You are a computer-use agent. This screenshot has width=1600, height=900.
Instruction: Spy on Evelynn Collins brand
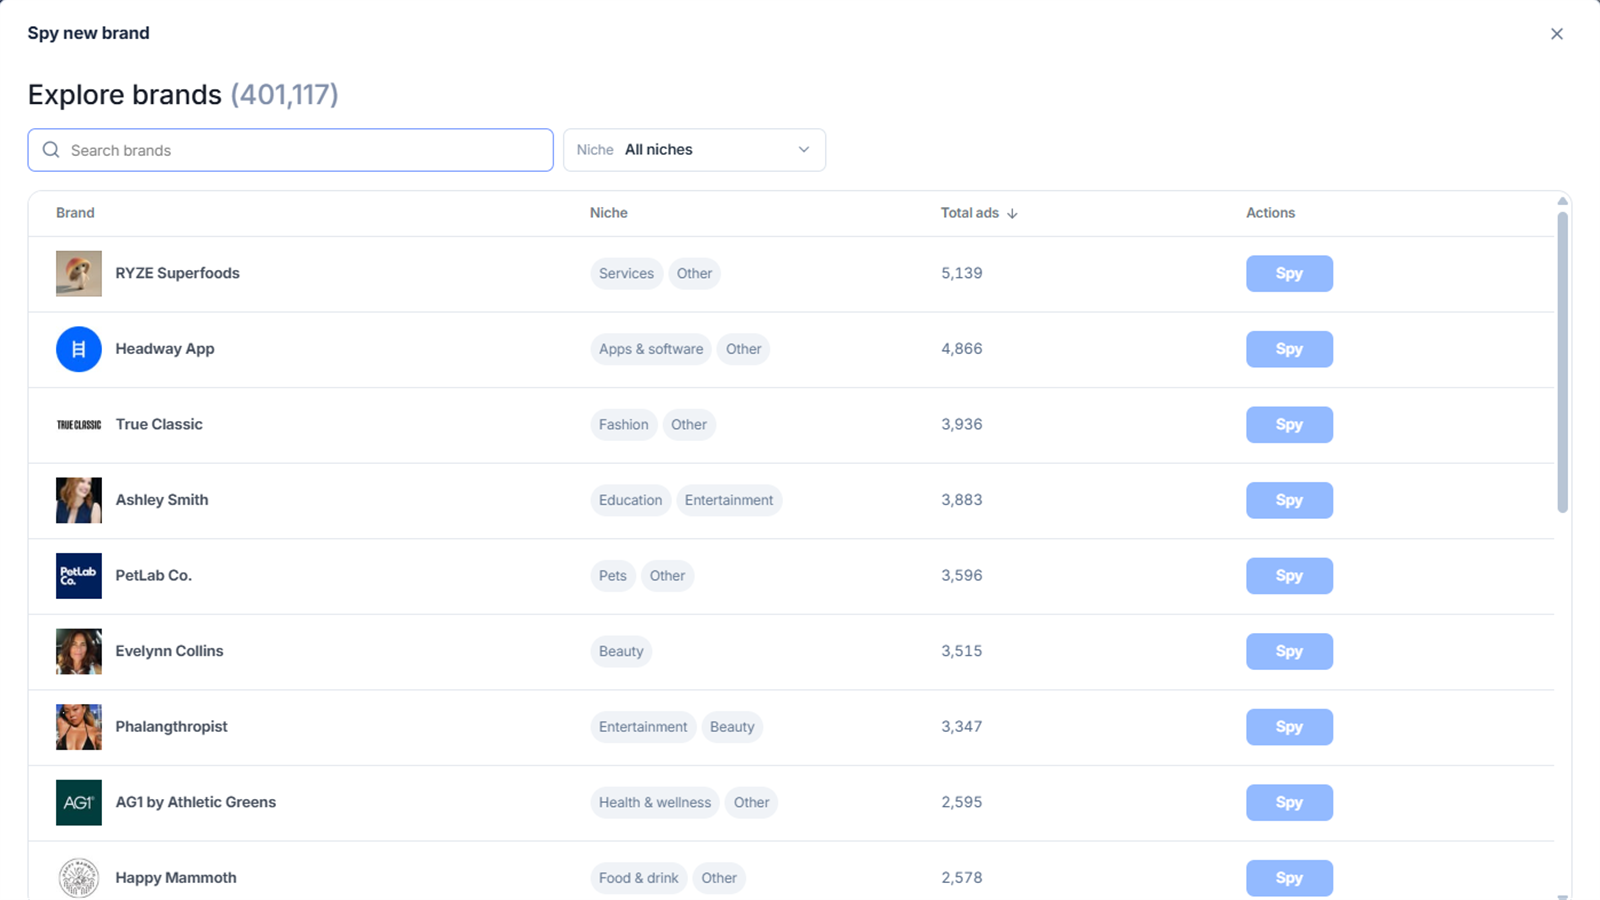pyautogui.click(x=1289, y=651)
